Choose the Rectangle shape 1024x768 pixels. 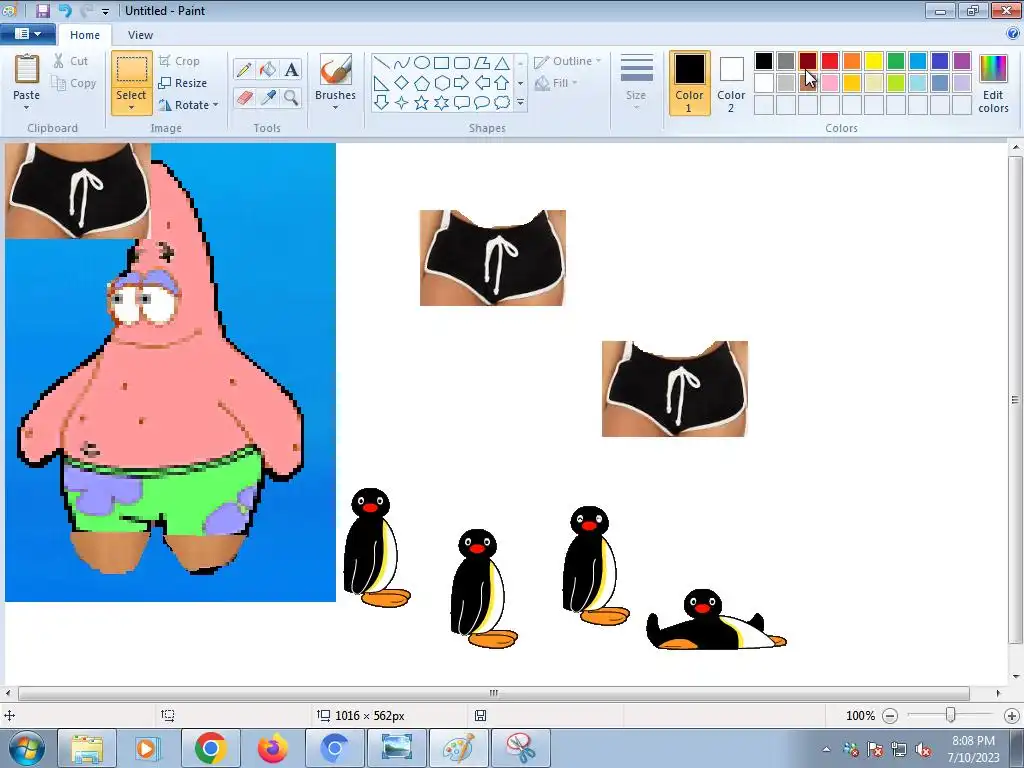point(441,63)
